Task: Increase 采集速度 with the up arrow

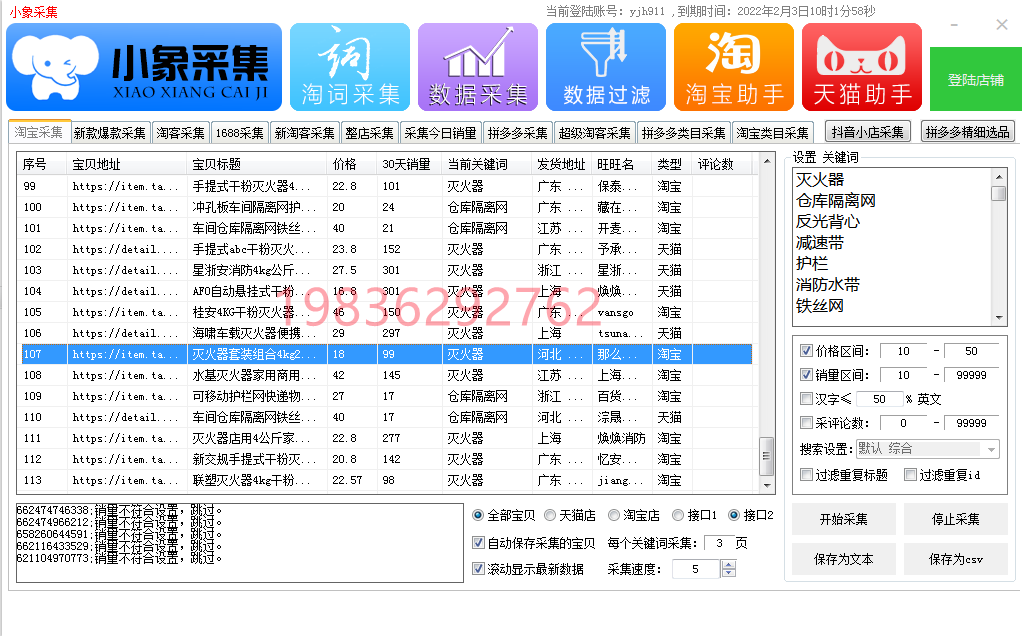Action: (728, 565)
